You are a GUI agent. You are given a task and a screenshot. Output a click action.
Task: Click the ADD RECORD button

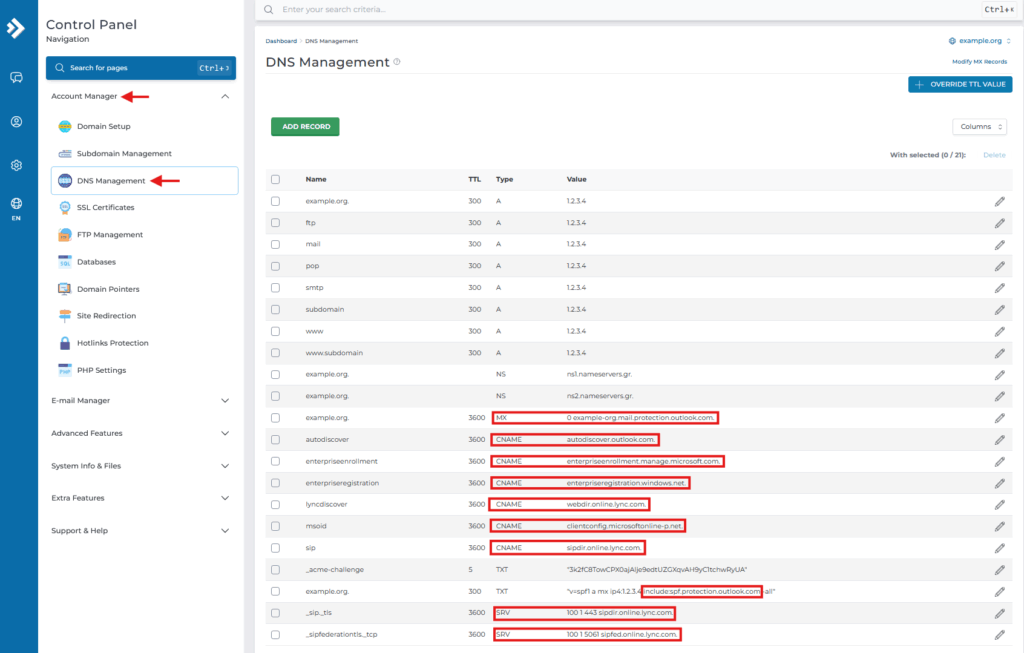point(304,126)
